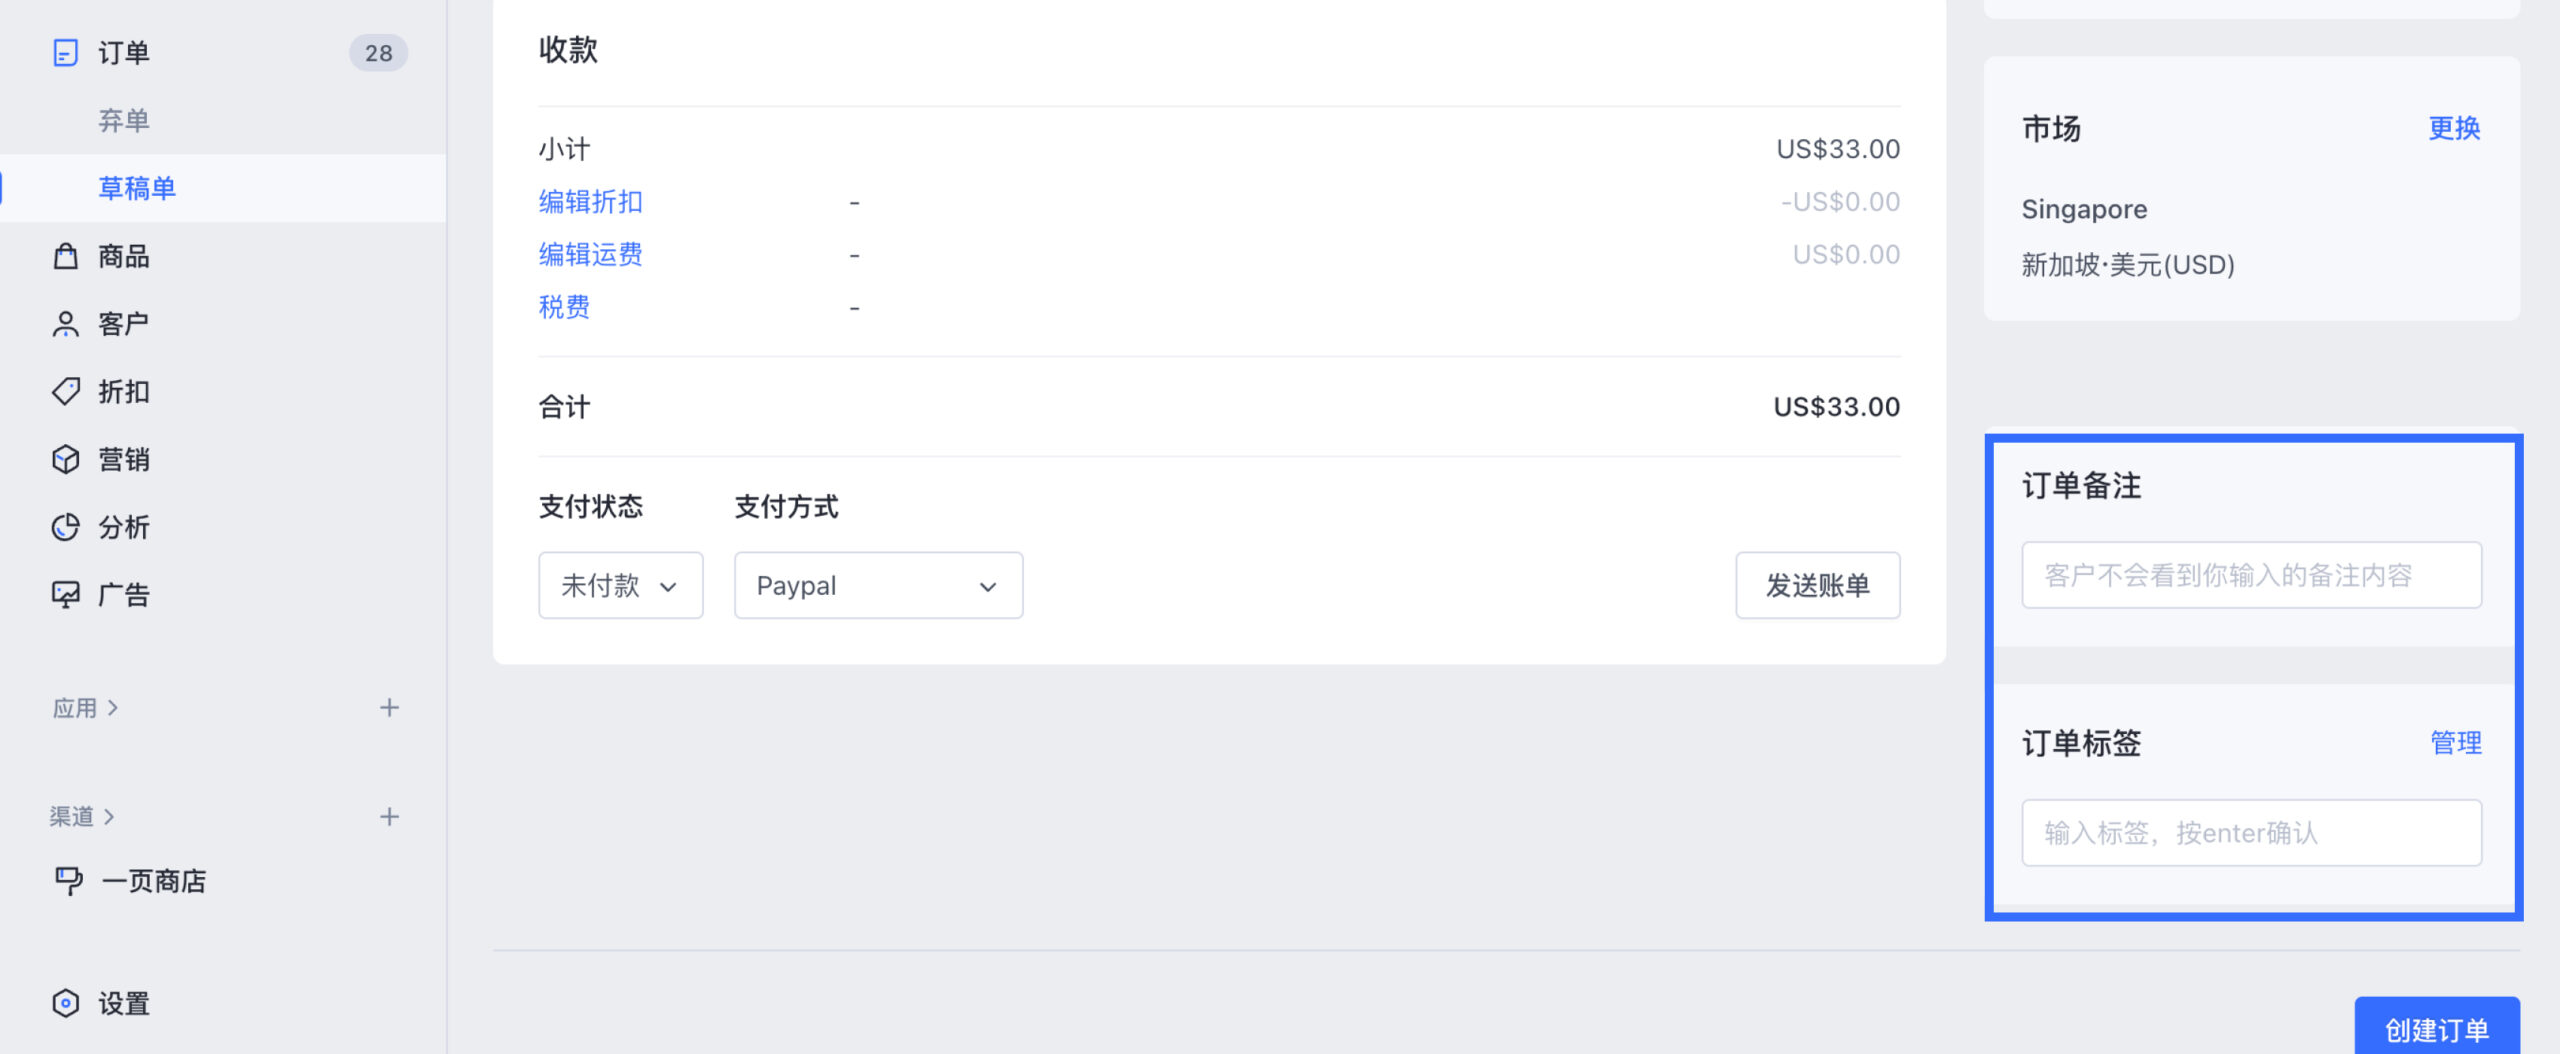The height and width of the screenshot is (1054, 2560).
Task: Click the 发送账单 send invoice button
Action: (x=1817, y=586)
